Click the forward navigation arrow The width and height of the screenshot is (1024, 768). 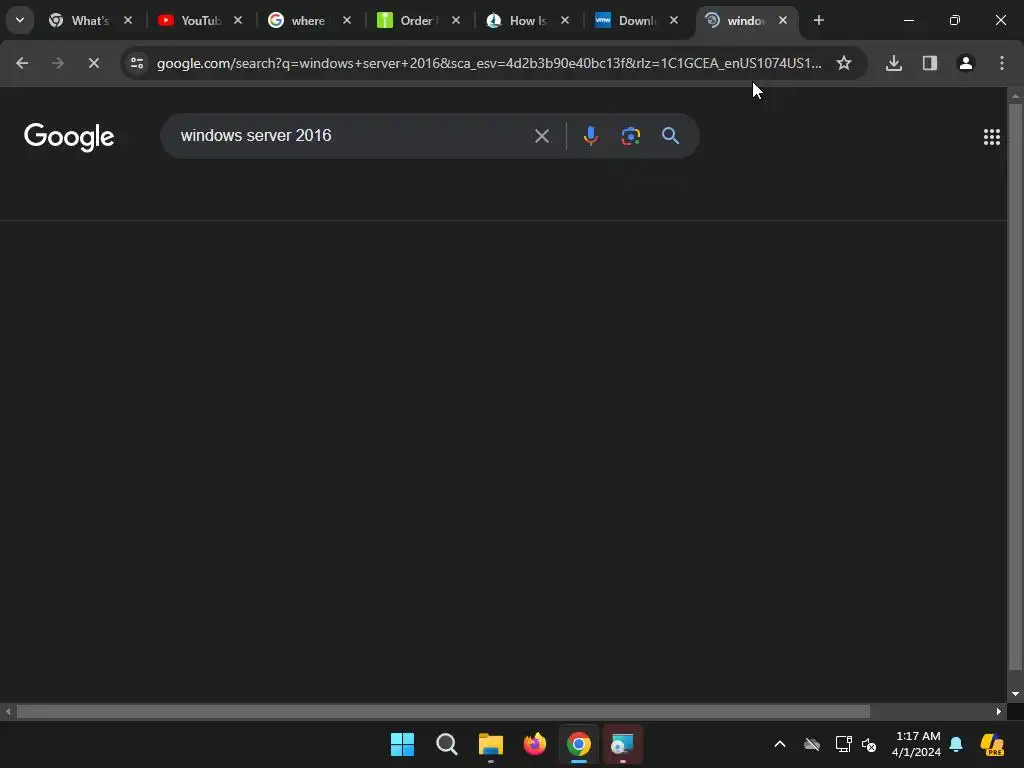click(58, 63)
